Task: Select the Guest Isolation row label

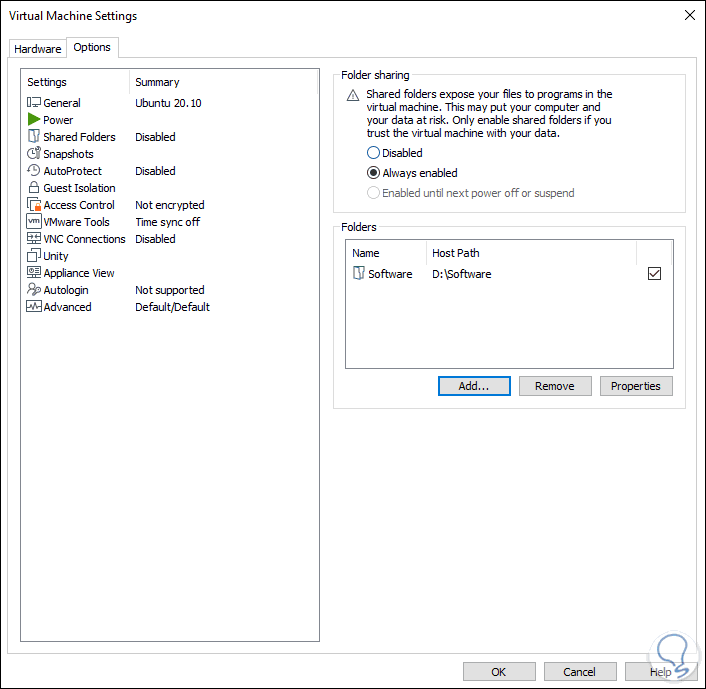Action: pyautogui.click(x=79, y=188)
